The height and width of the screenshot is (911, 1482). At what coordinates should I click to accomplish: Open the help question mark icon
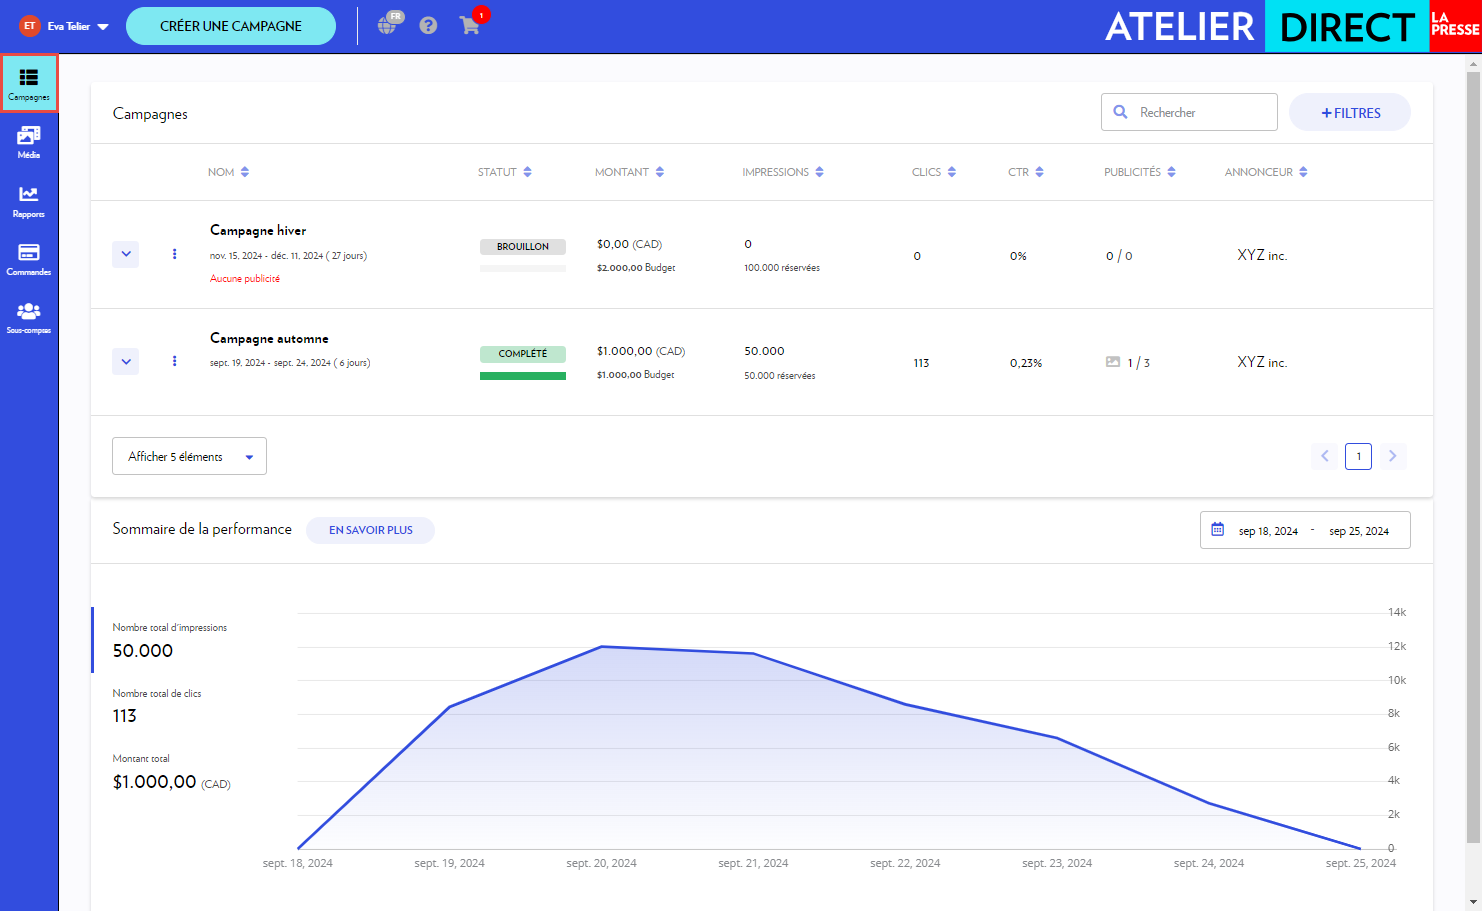tap(428, 26)
